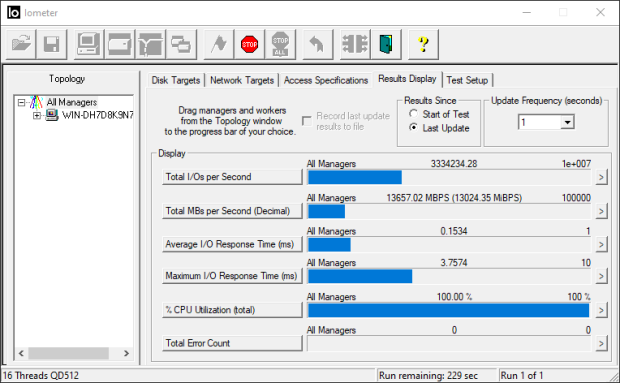This screenshot has width=620, height=383.
Task: Start the tests with the green flag
Action: point(219,44)
